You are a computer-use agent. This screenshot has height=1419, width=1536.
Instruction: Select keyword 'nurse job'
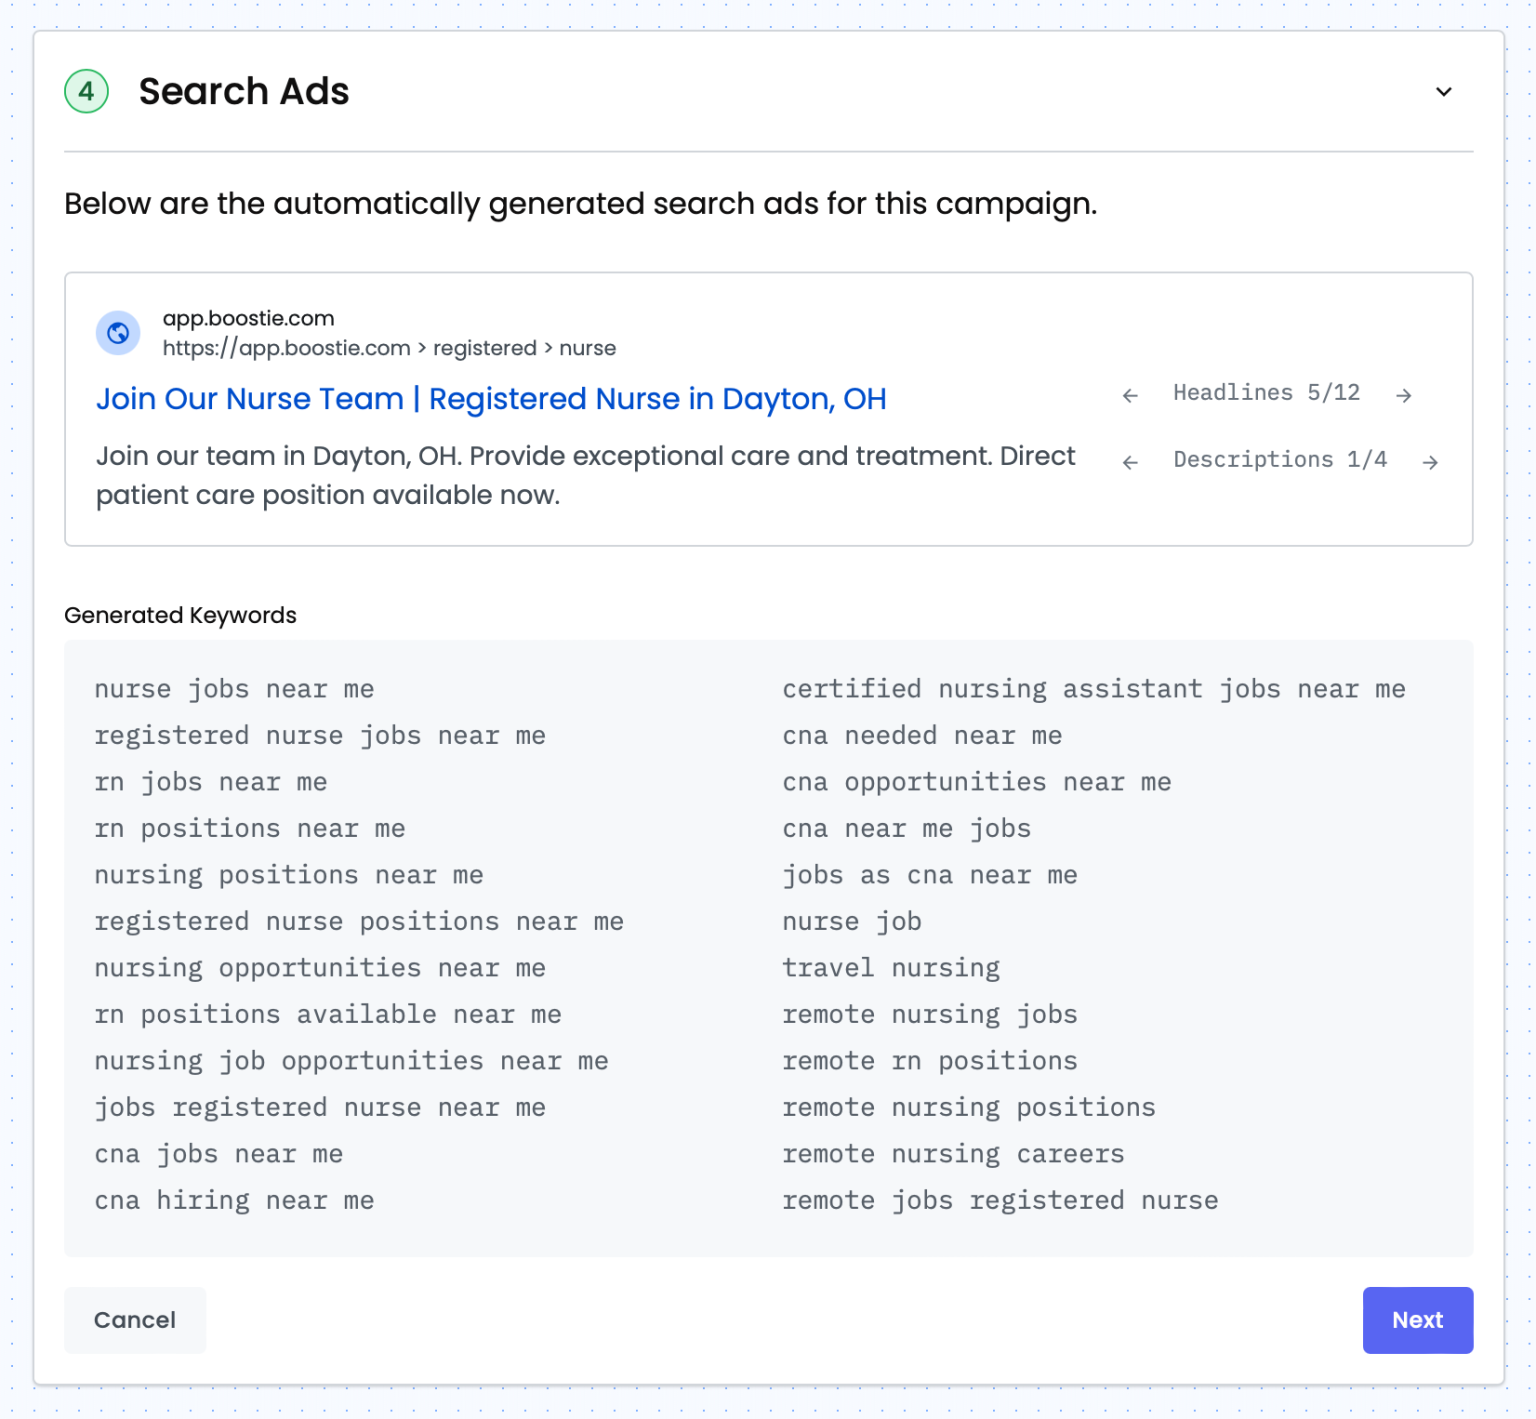852,922
